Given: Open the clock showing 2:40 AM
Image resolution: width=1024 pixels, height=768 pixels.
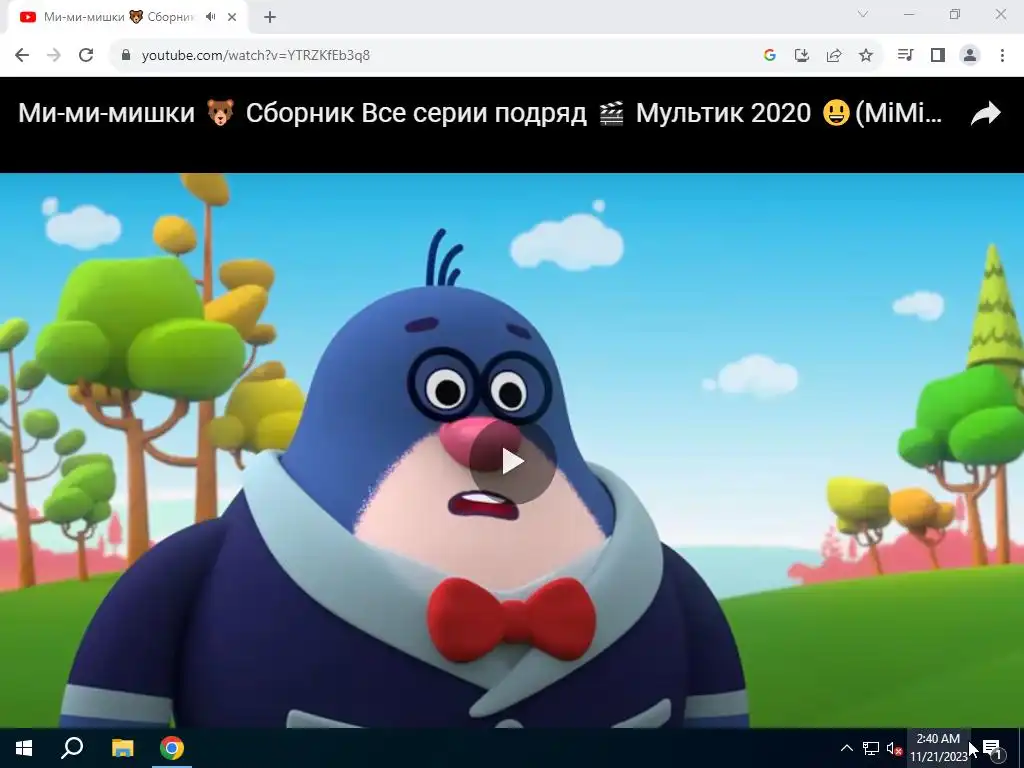Looking at the screenshot, I should pos(938,748).
